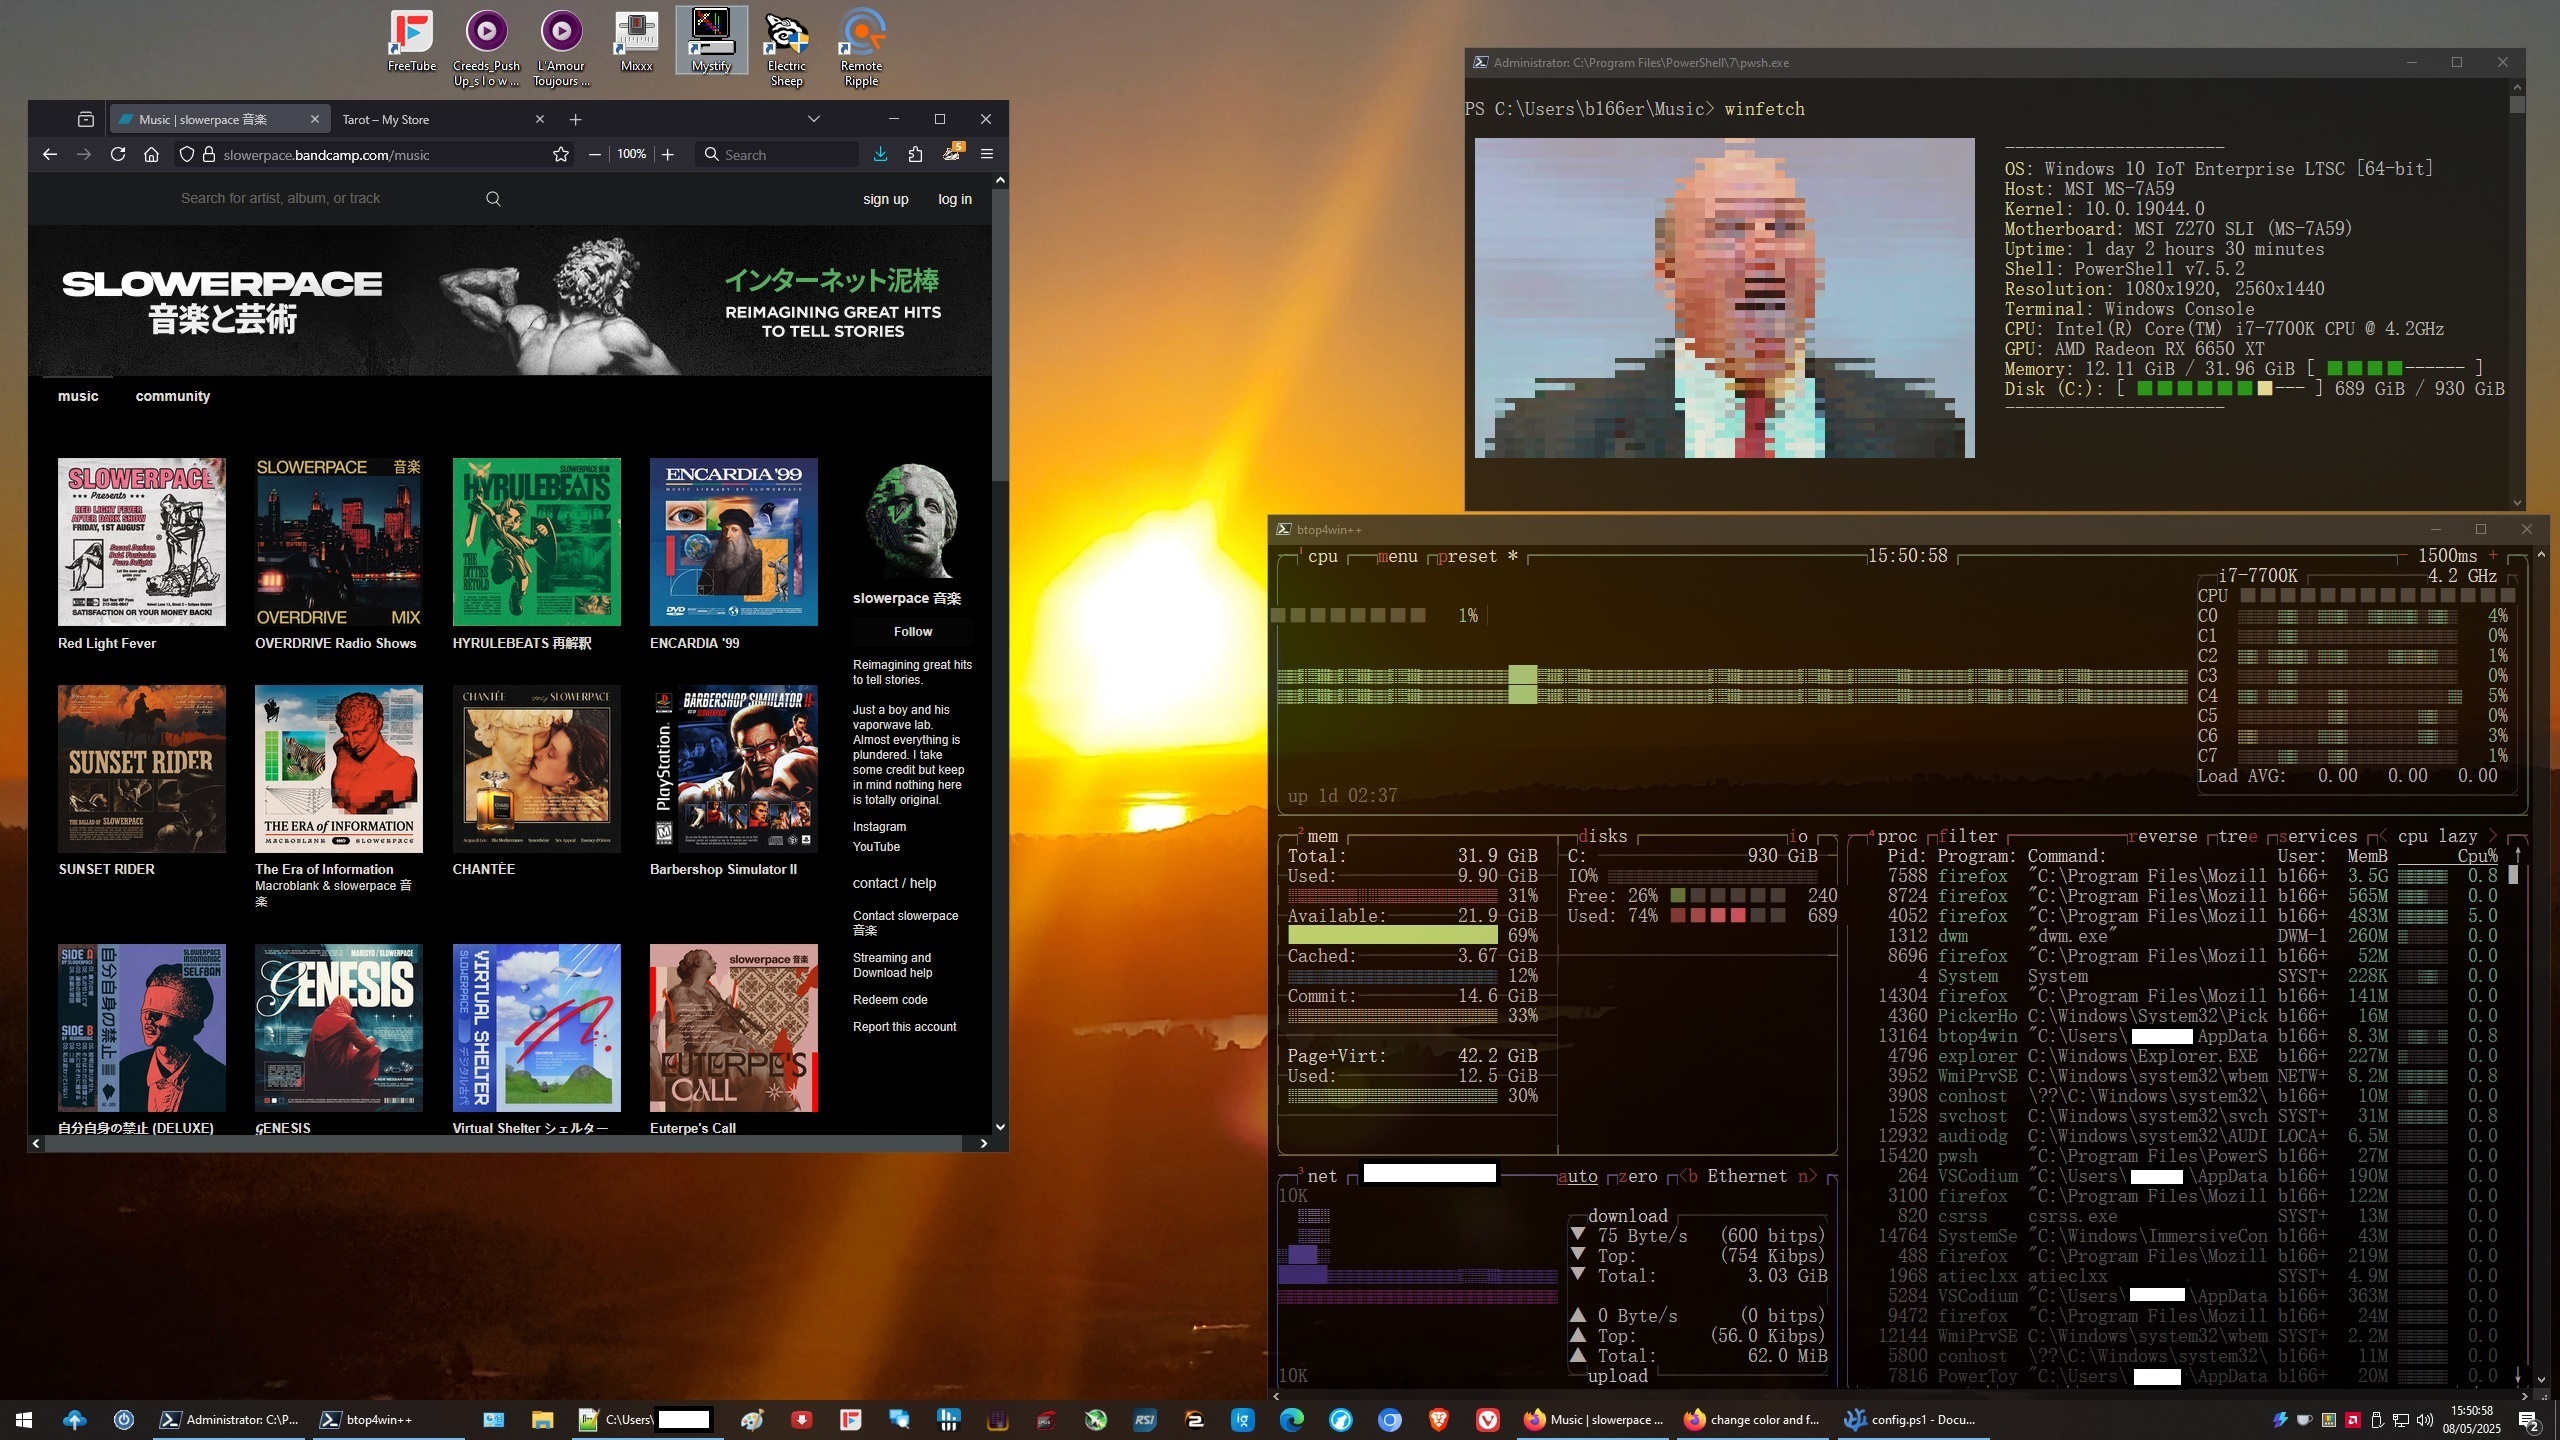Open the L'Amour Toujours media file icon
This screenshot has height=1440, width=2560.
[561, 48]
